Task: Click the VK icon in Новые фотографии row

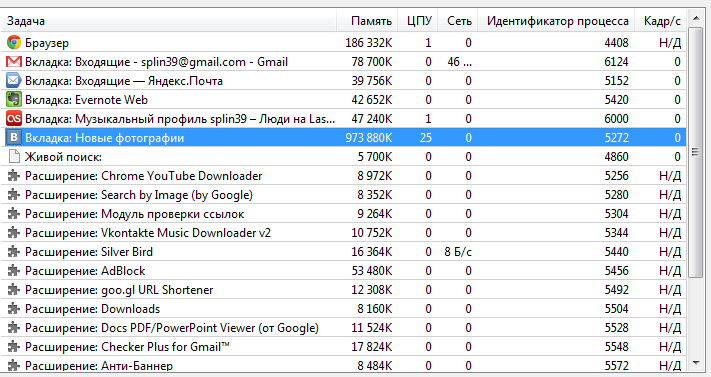Action: [14, 137]
